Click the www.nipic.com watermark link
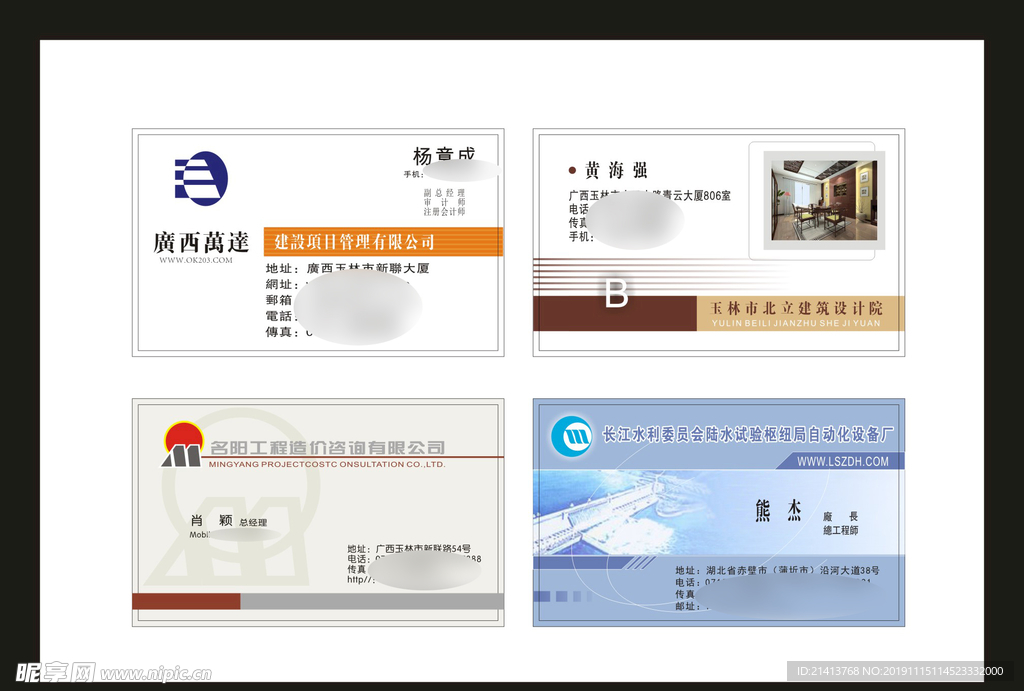 point(156,674)
